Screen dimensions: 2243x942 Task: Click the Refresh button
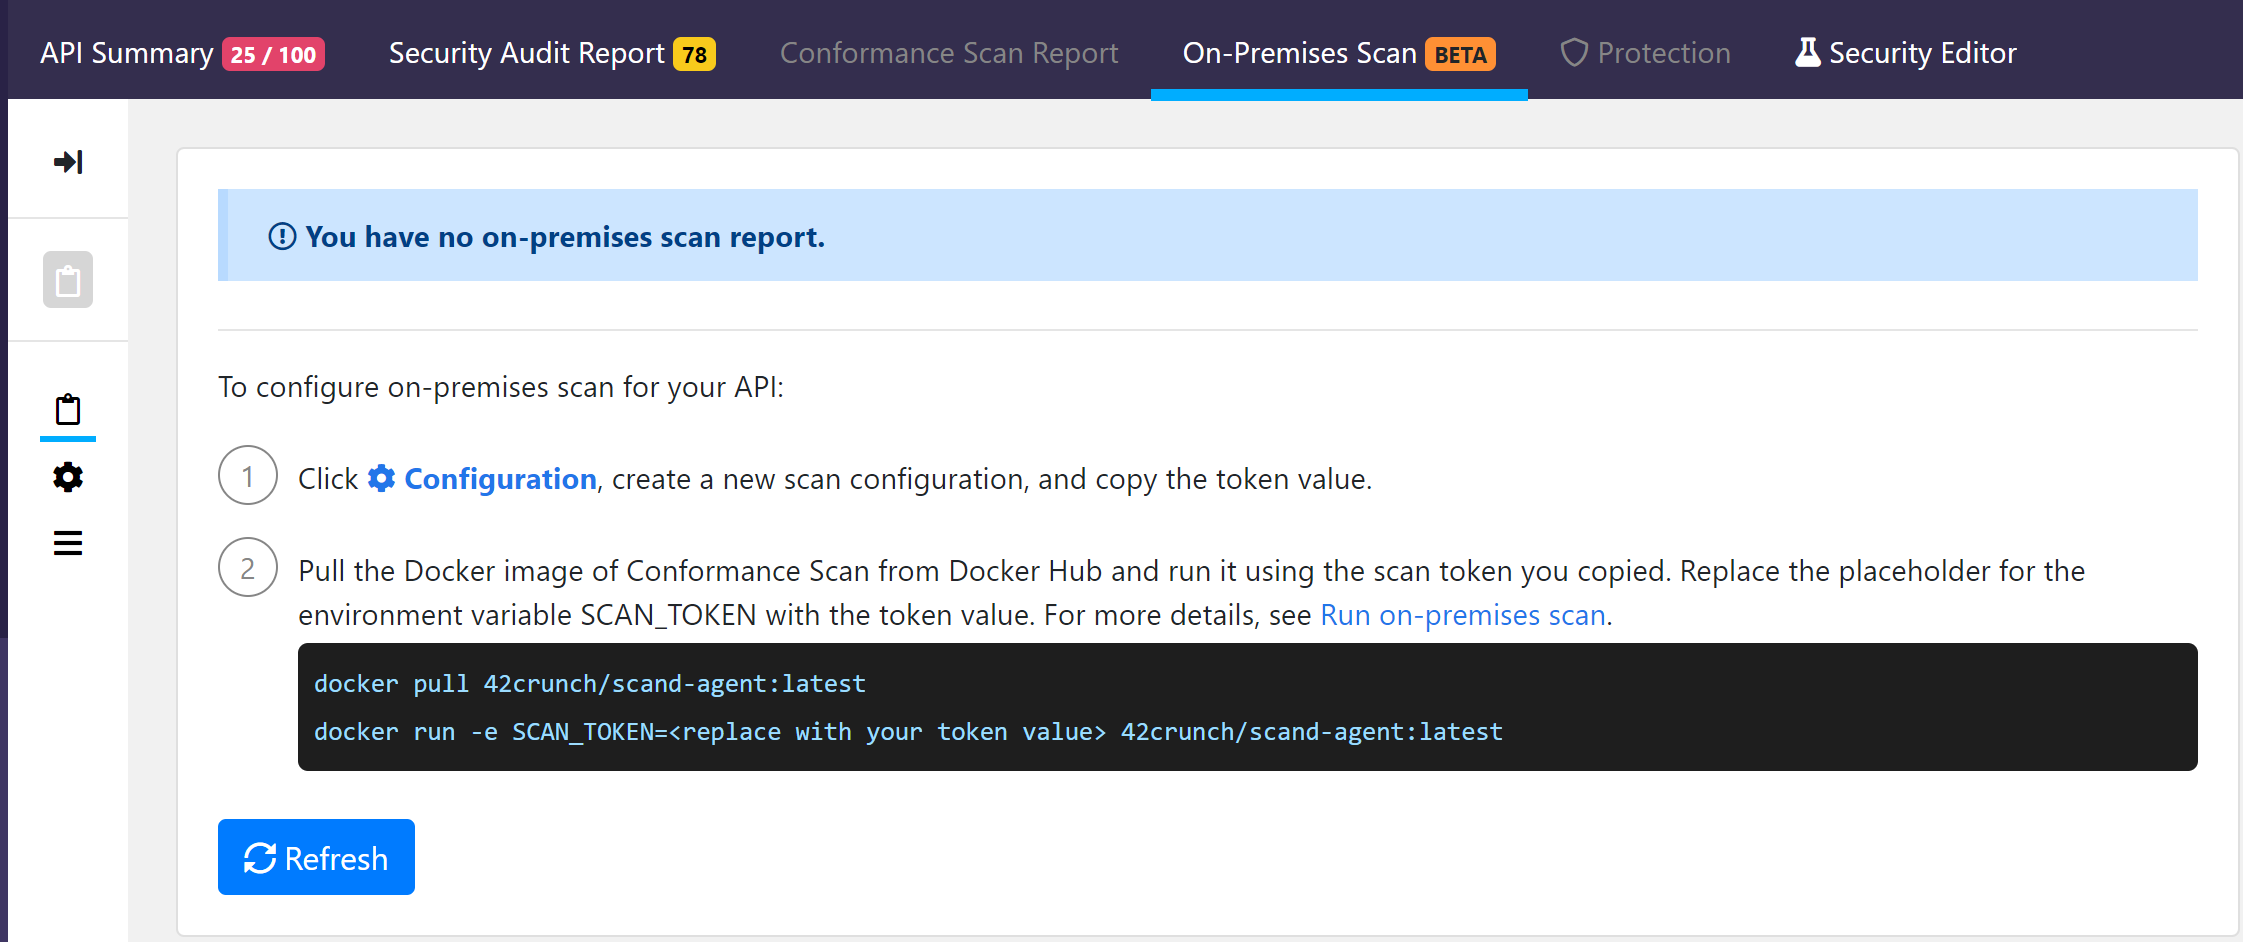316,857
